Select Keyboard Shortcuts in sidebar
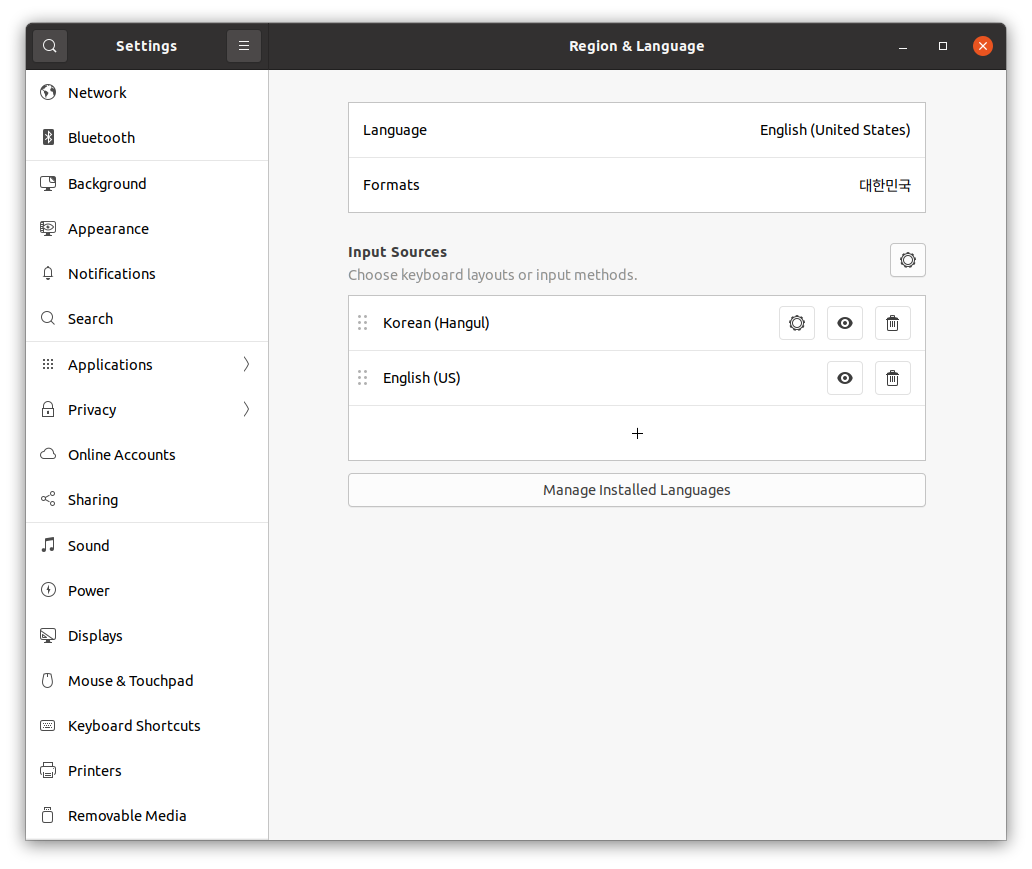This screenshot has height=869, width=1032. point(147,725)
